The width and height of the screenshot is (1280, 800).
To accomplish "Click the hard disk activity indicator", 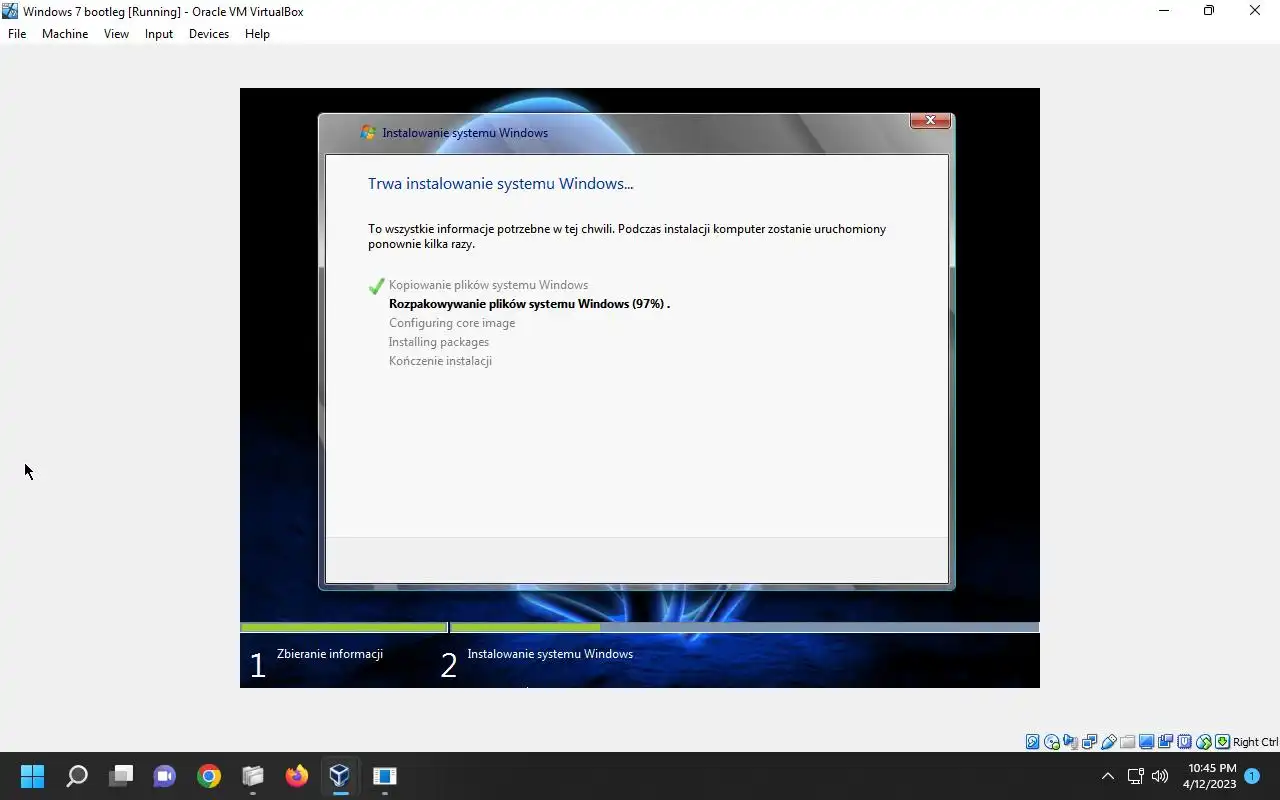I will coord(1032,742).
